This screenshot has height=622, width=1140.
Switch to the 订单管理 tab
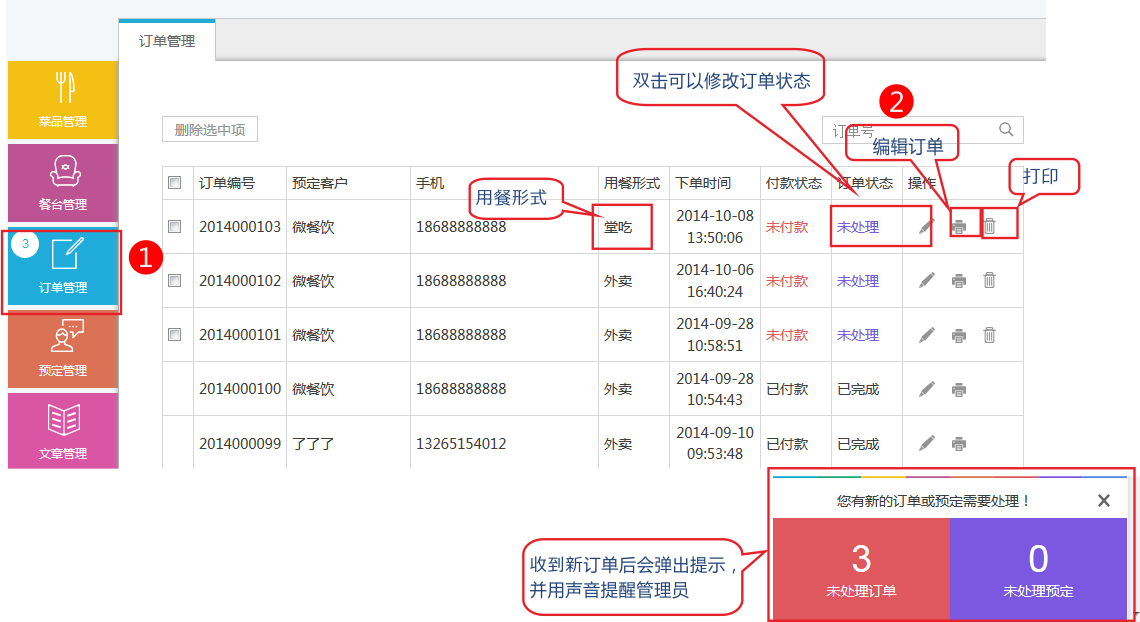(x=167, y=41)
